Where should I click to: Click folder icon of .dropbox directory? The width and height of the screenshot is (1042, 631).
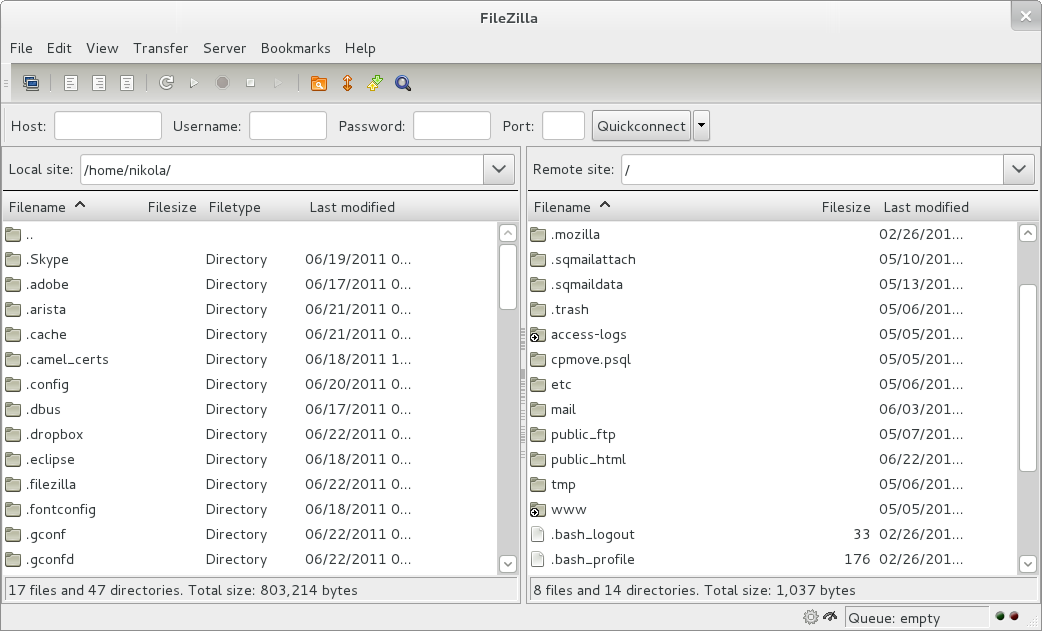[13, 434]
